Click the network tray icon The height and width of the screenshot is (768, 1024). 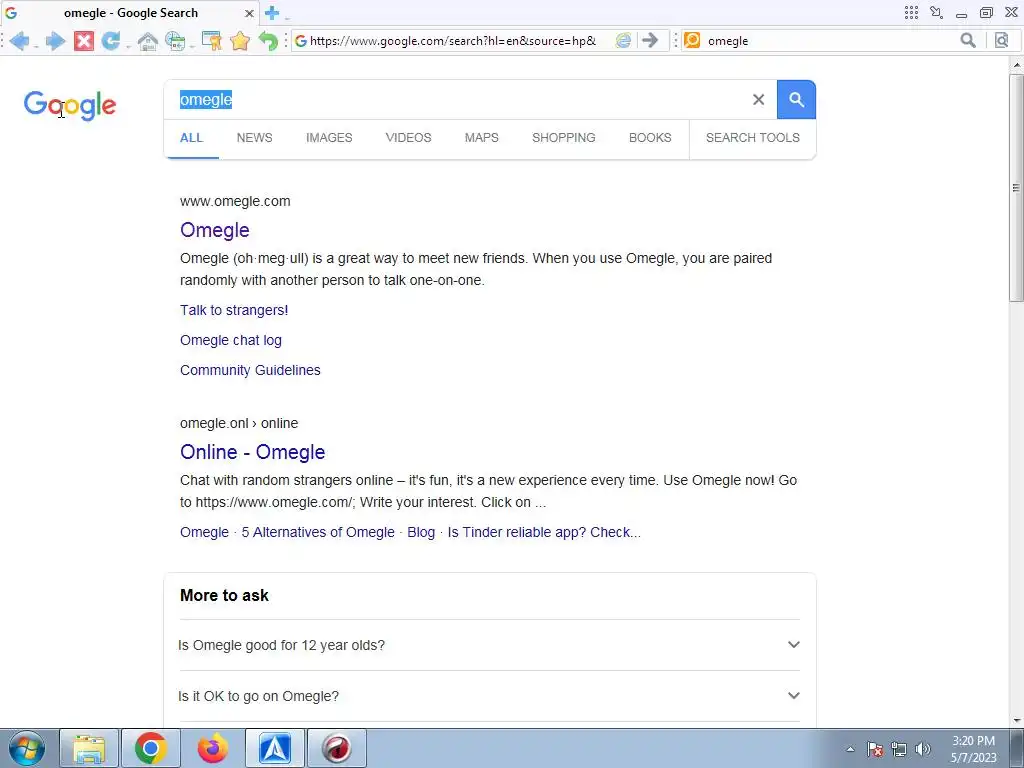pos(899,749)
